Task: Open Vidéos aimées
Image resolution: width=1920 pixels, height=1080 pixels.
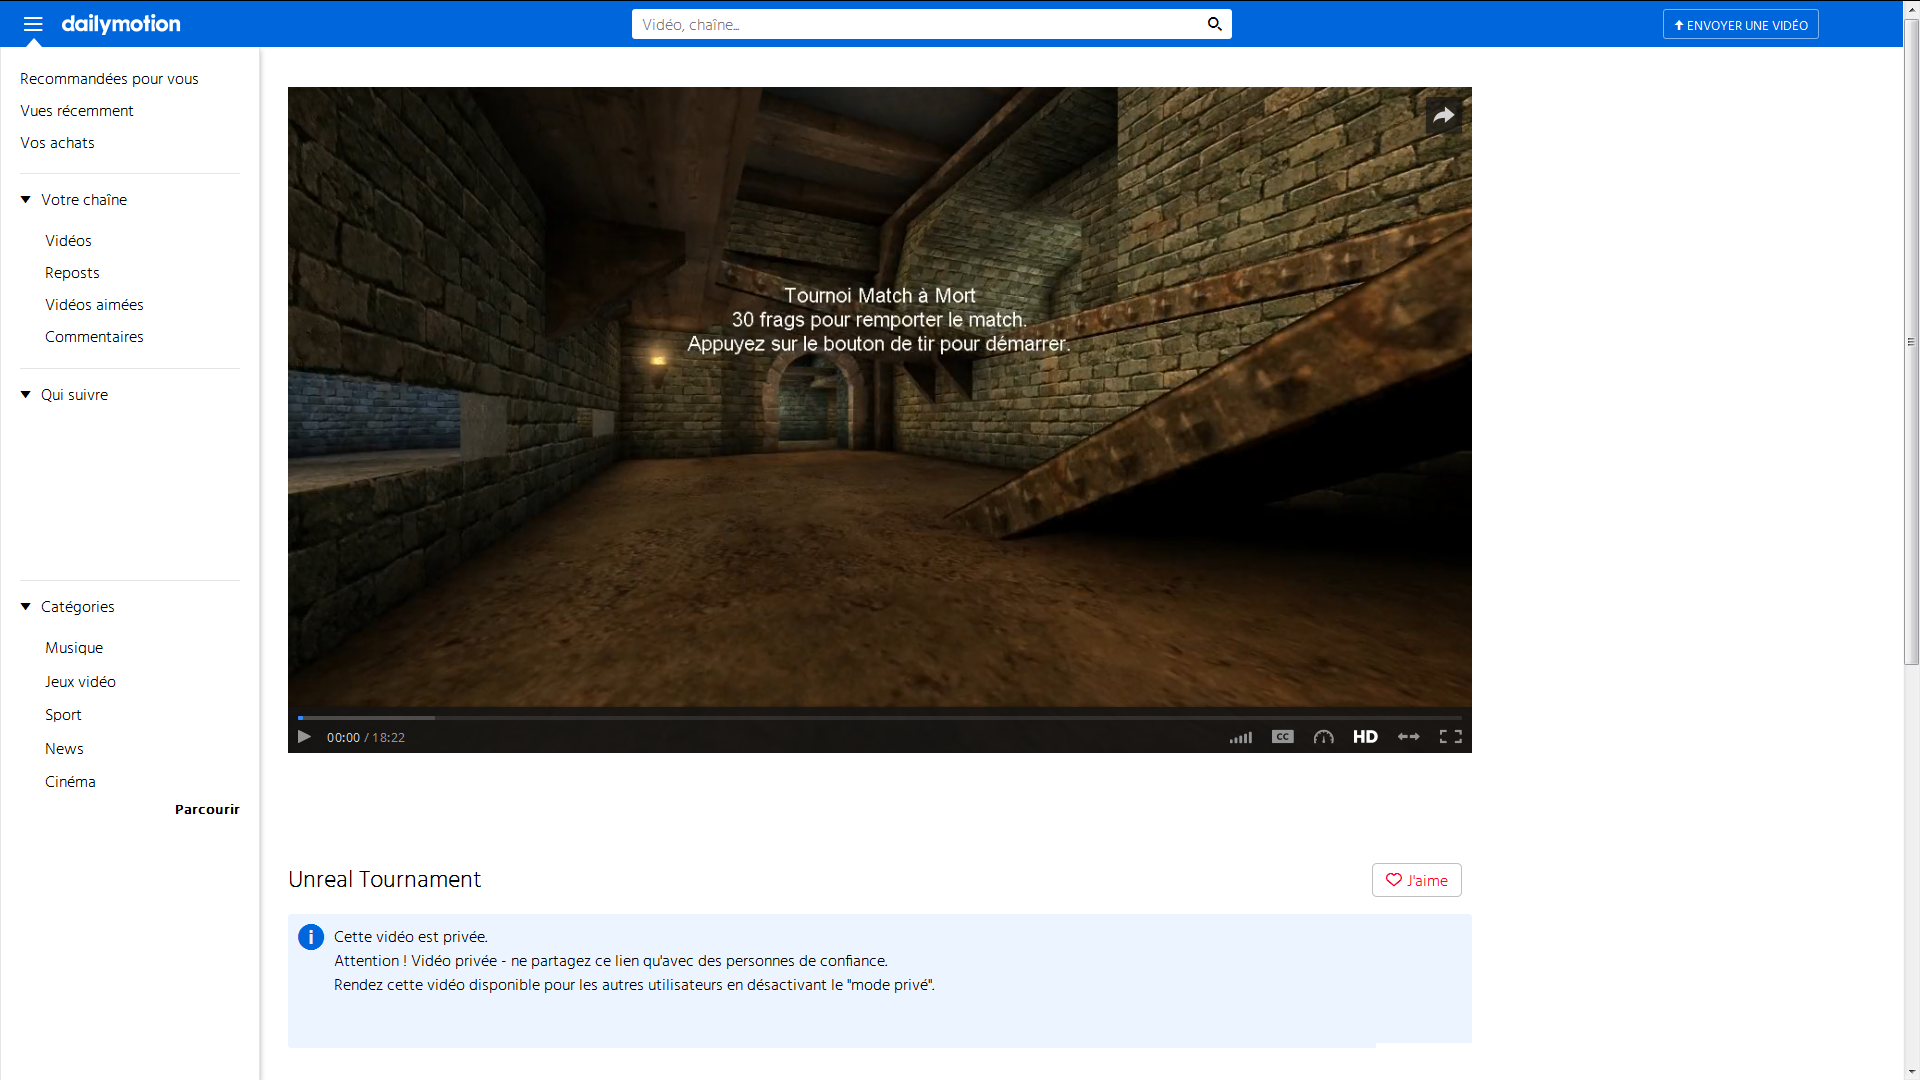Action: tap(94, 305)
